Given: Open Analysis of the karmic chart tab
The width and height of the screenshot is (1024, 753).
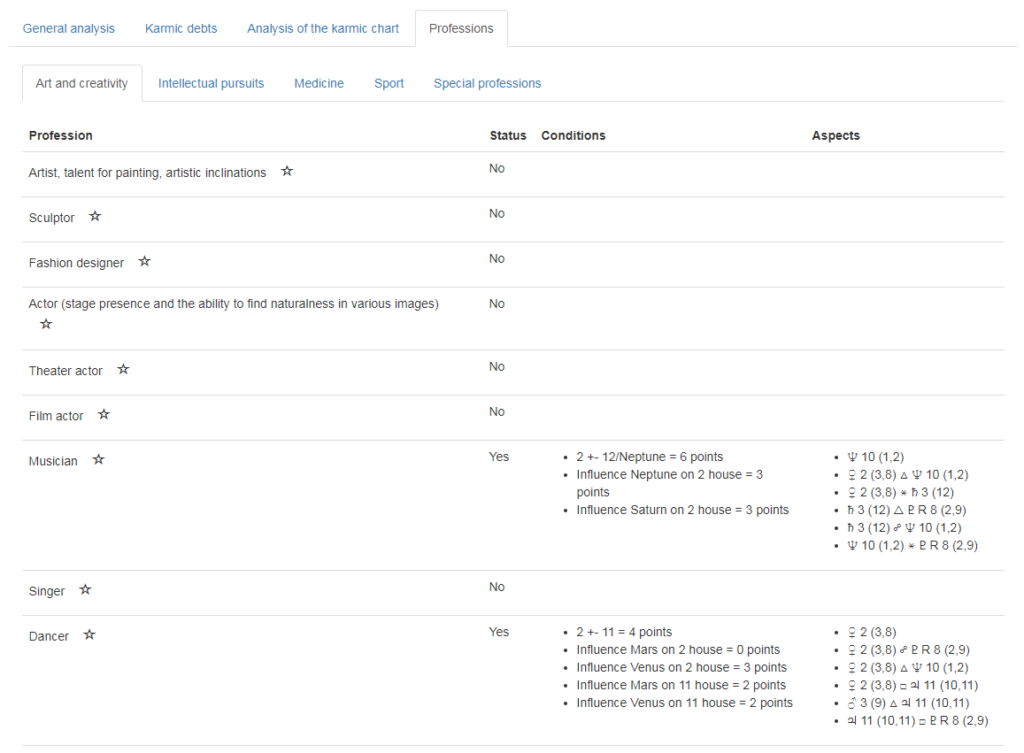Looking at the screenshot, I should pyautogui.click(x=323, y=29).
